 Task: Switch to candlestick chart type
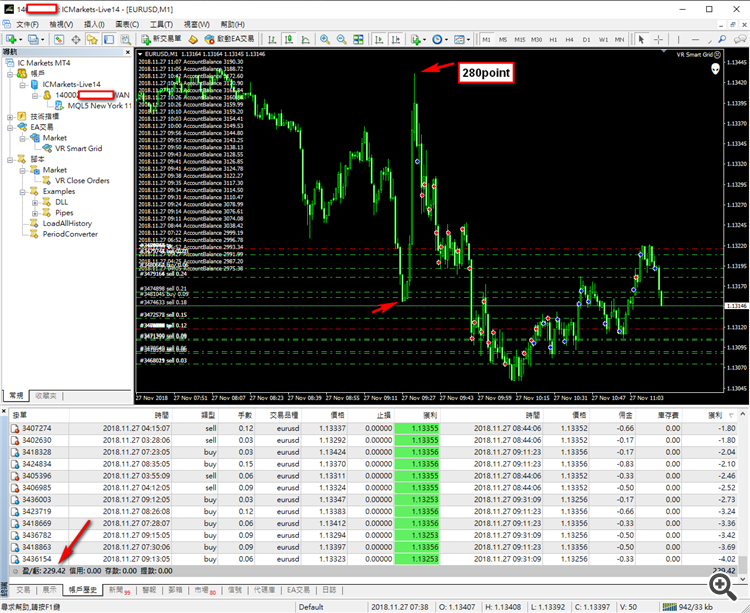[x=289, y=39]
